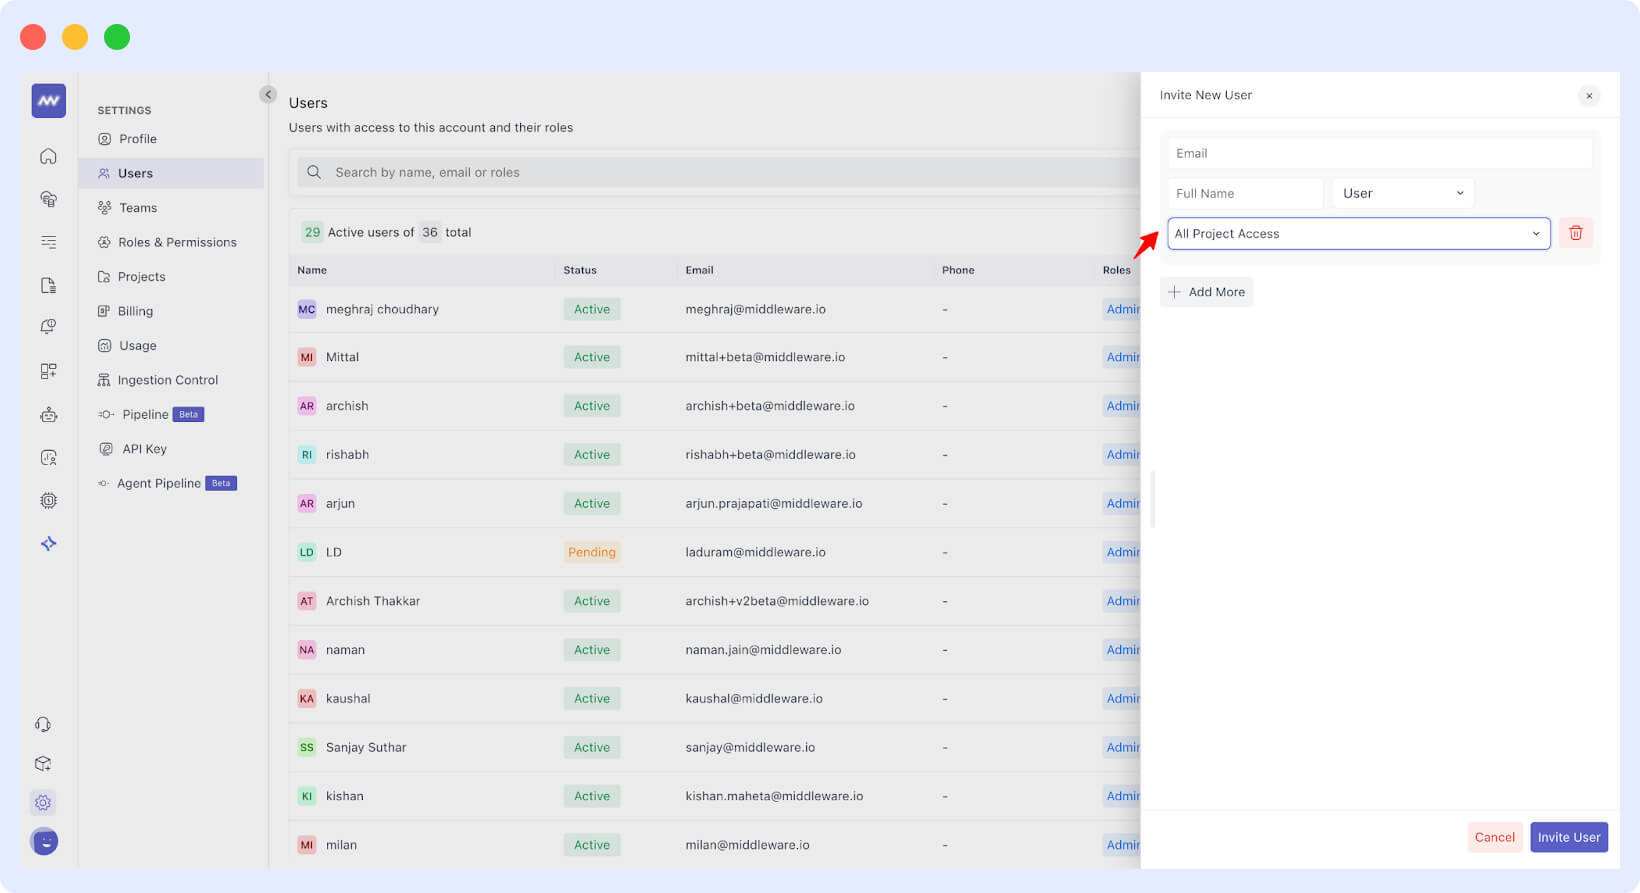
Task: Click the headset support icon
Action: (x=43, y=725)
